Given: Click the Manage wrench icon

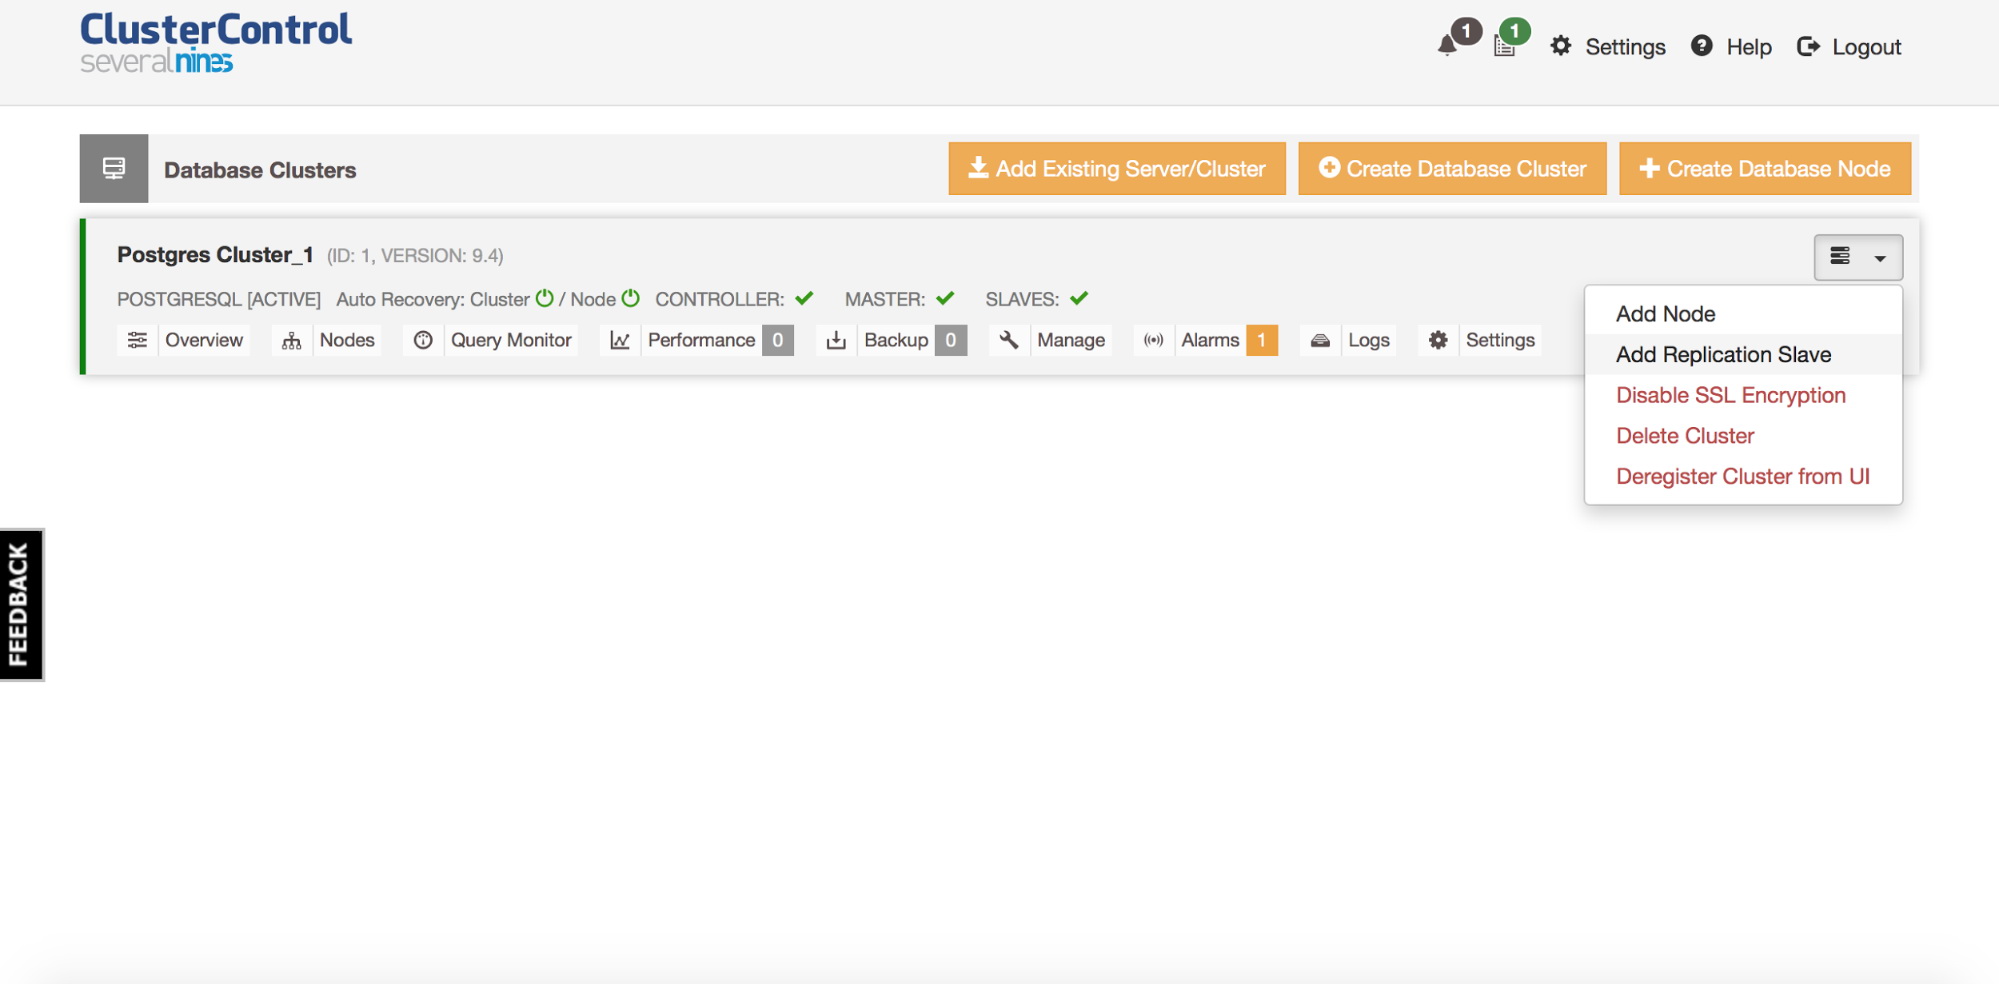Looking at the screenshot, I should pyautogui.click(x=1009, y=340).
